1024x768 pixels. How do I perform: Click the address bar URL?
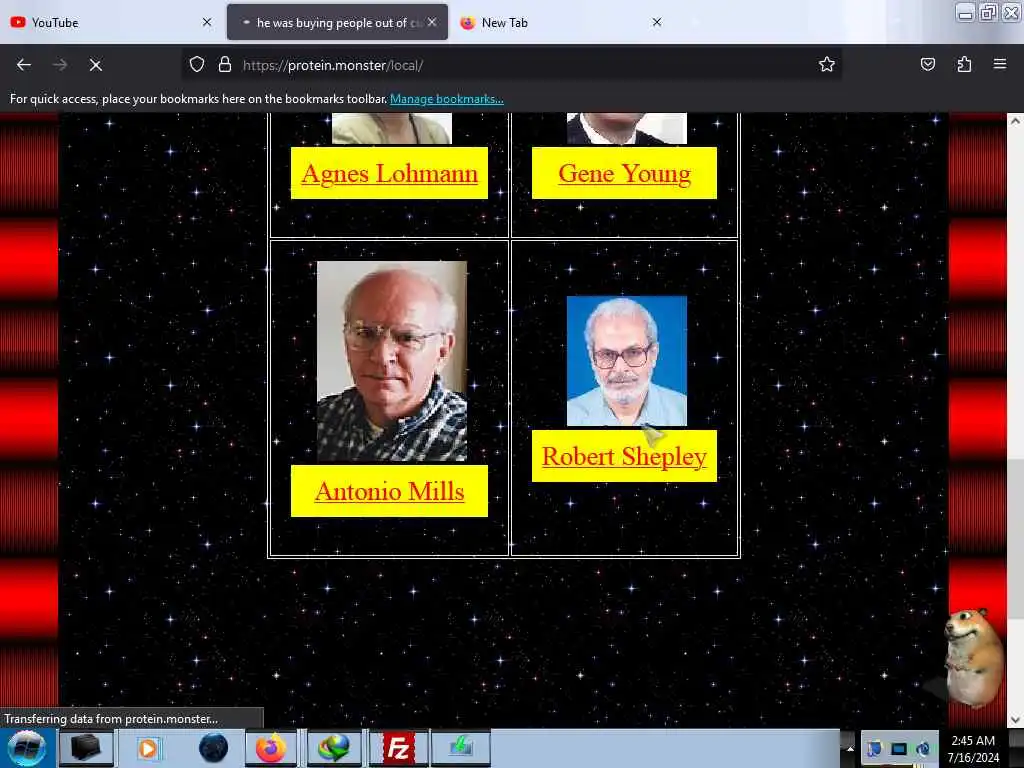click(333, 65)
